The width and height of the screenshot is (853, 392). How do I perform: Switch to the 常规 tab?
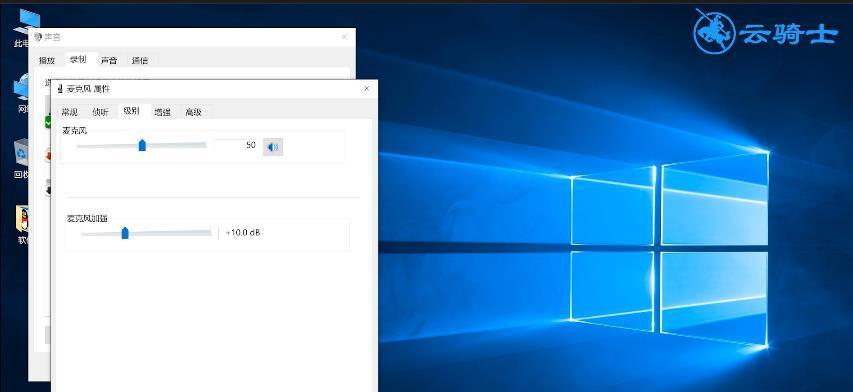coord(70,112)
